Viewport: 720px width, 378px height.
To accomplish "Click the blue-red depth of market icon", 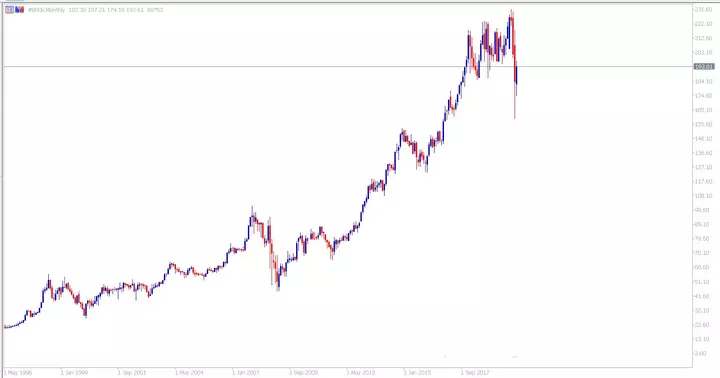I will point(19,10).
